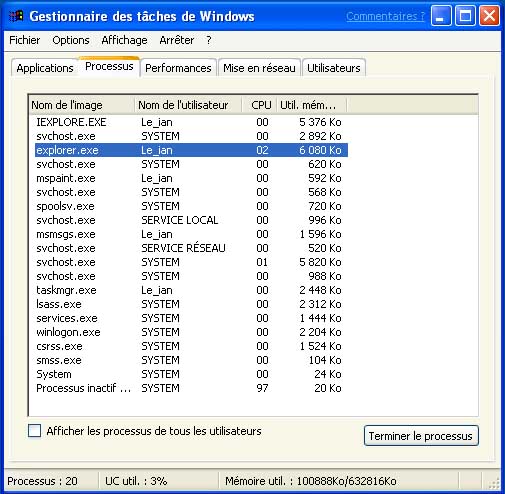Maximize the Gestionnaire des tâches window
Screen dimensions: 505x494
point(465,16)
